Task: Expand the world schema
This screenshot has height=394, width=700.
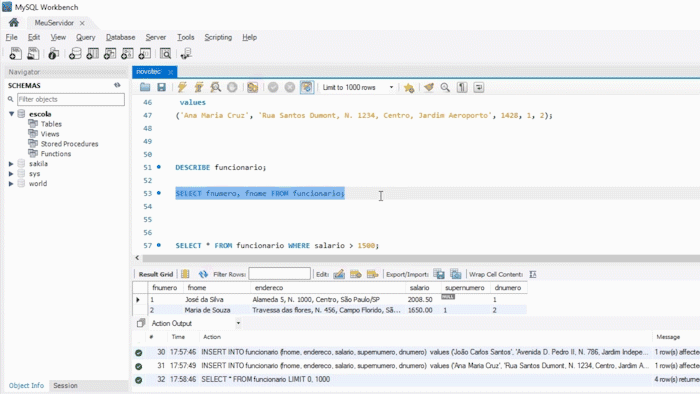Action: click(11, 183)
